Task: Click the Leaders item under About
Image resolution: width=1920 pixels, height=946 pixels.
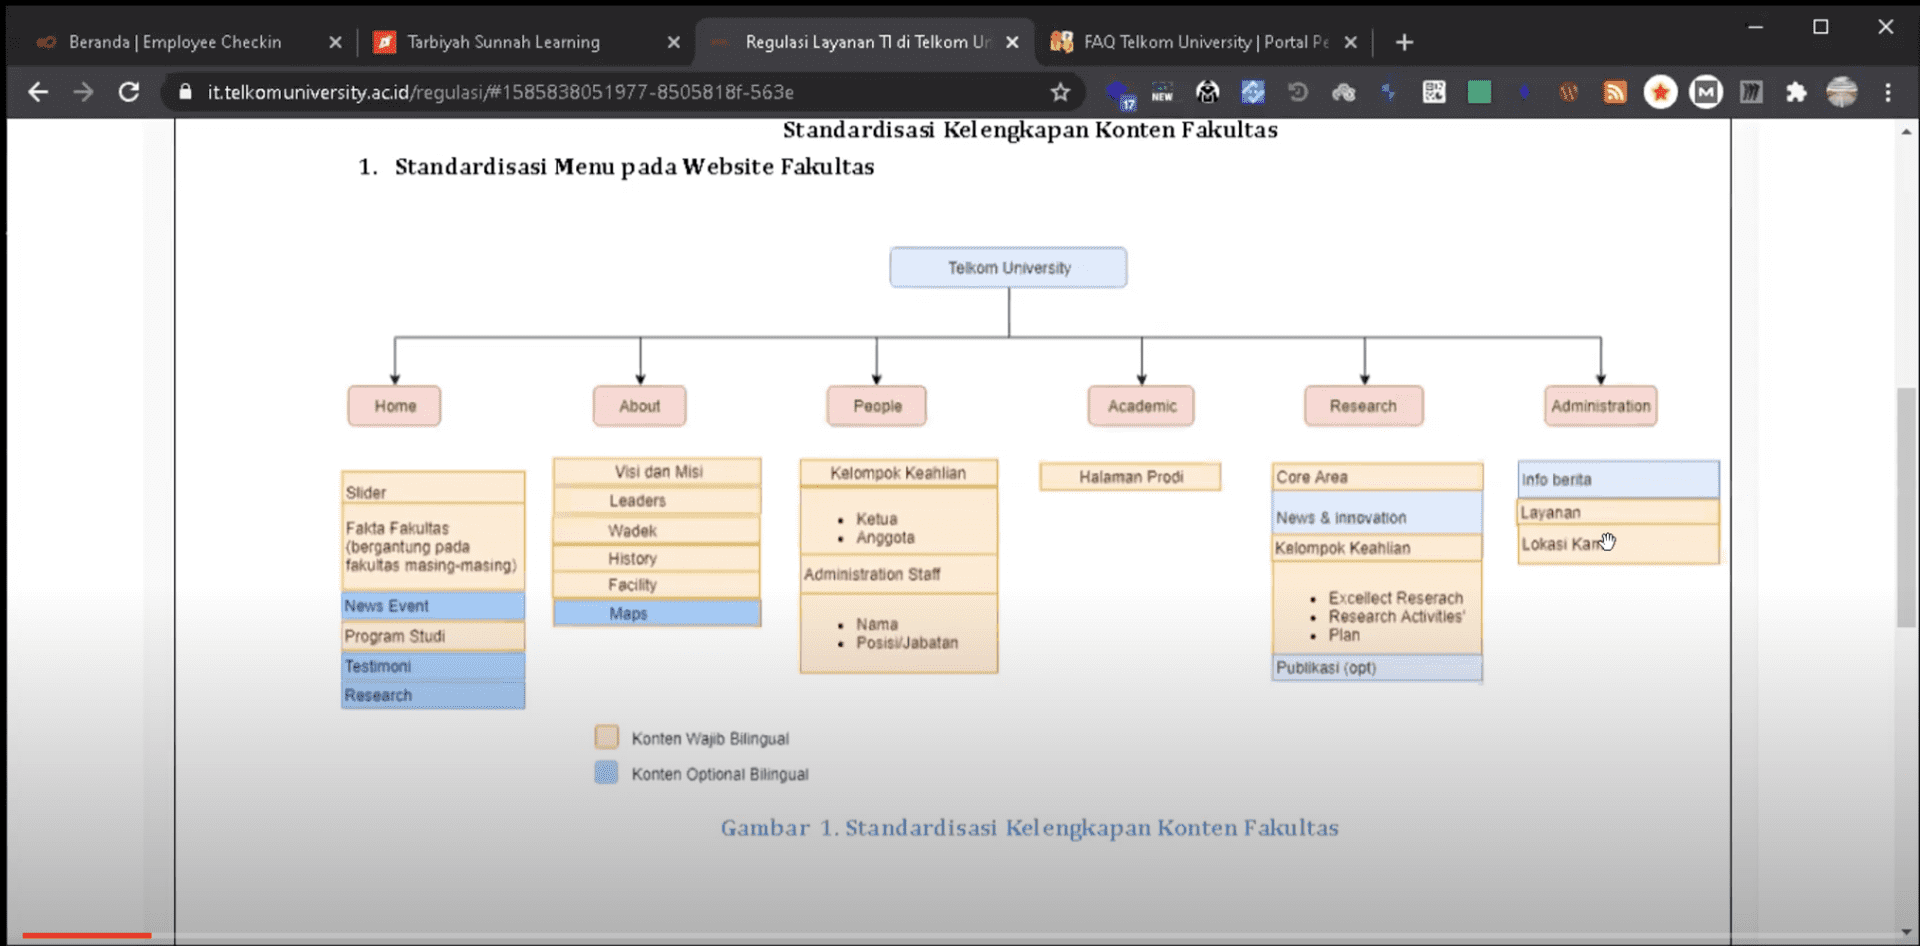Action: [x=657, y=501]
